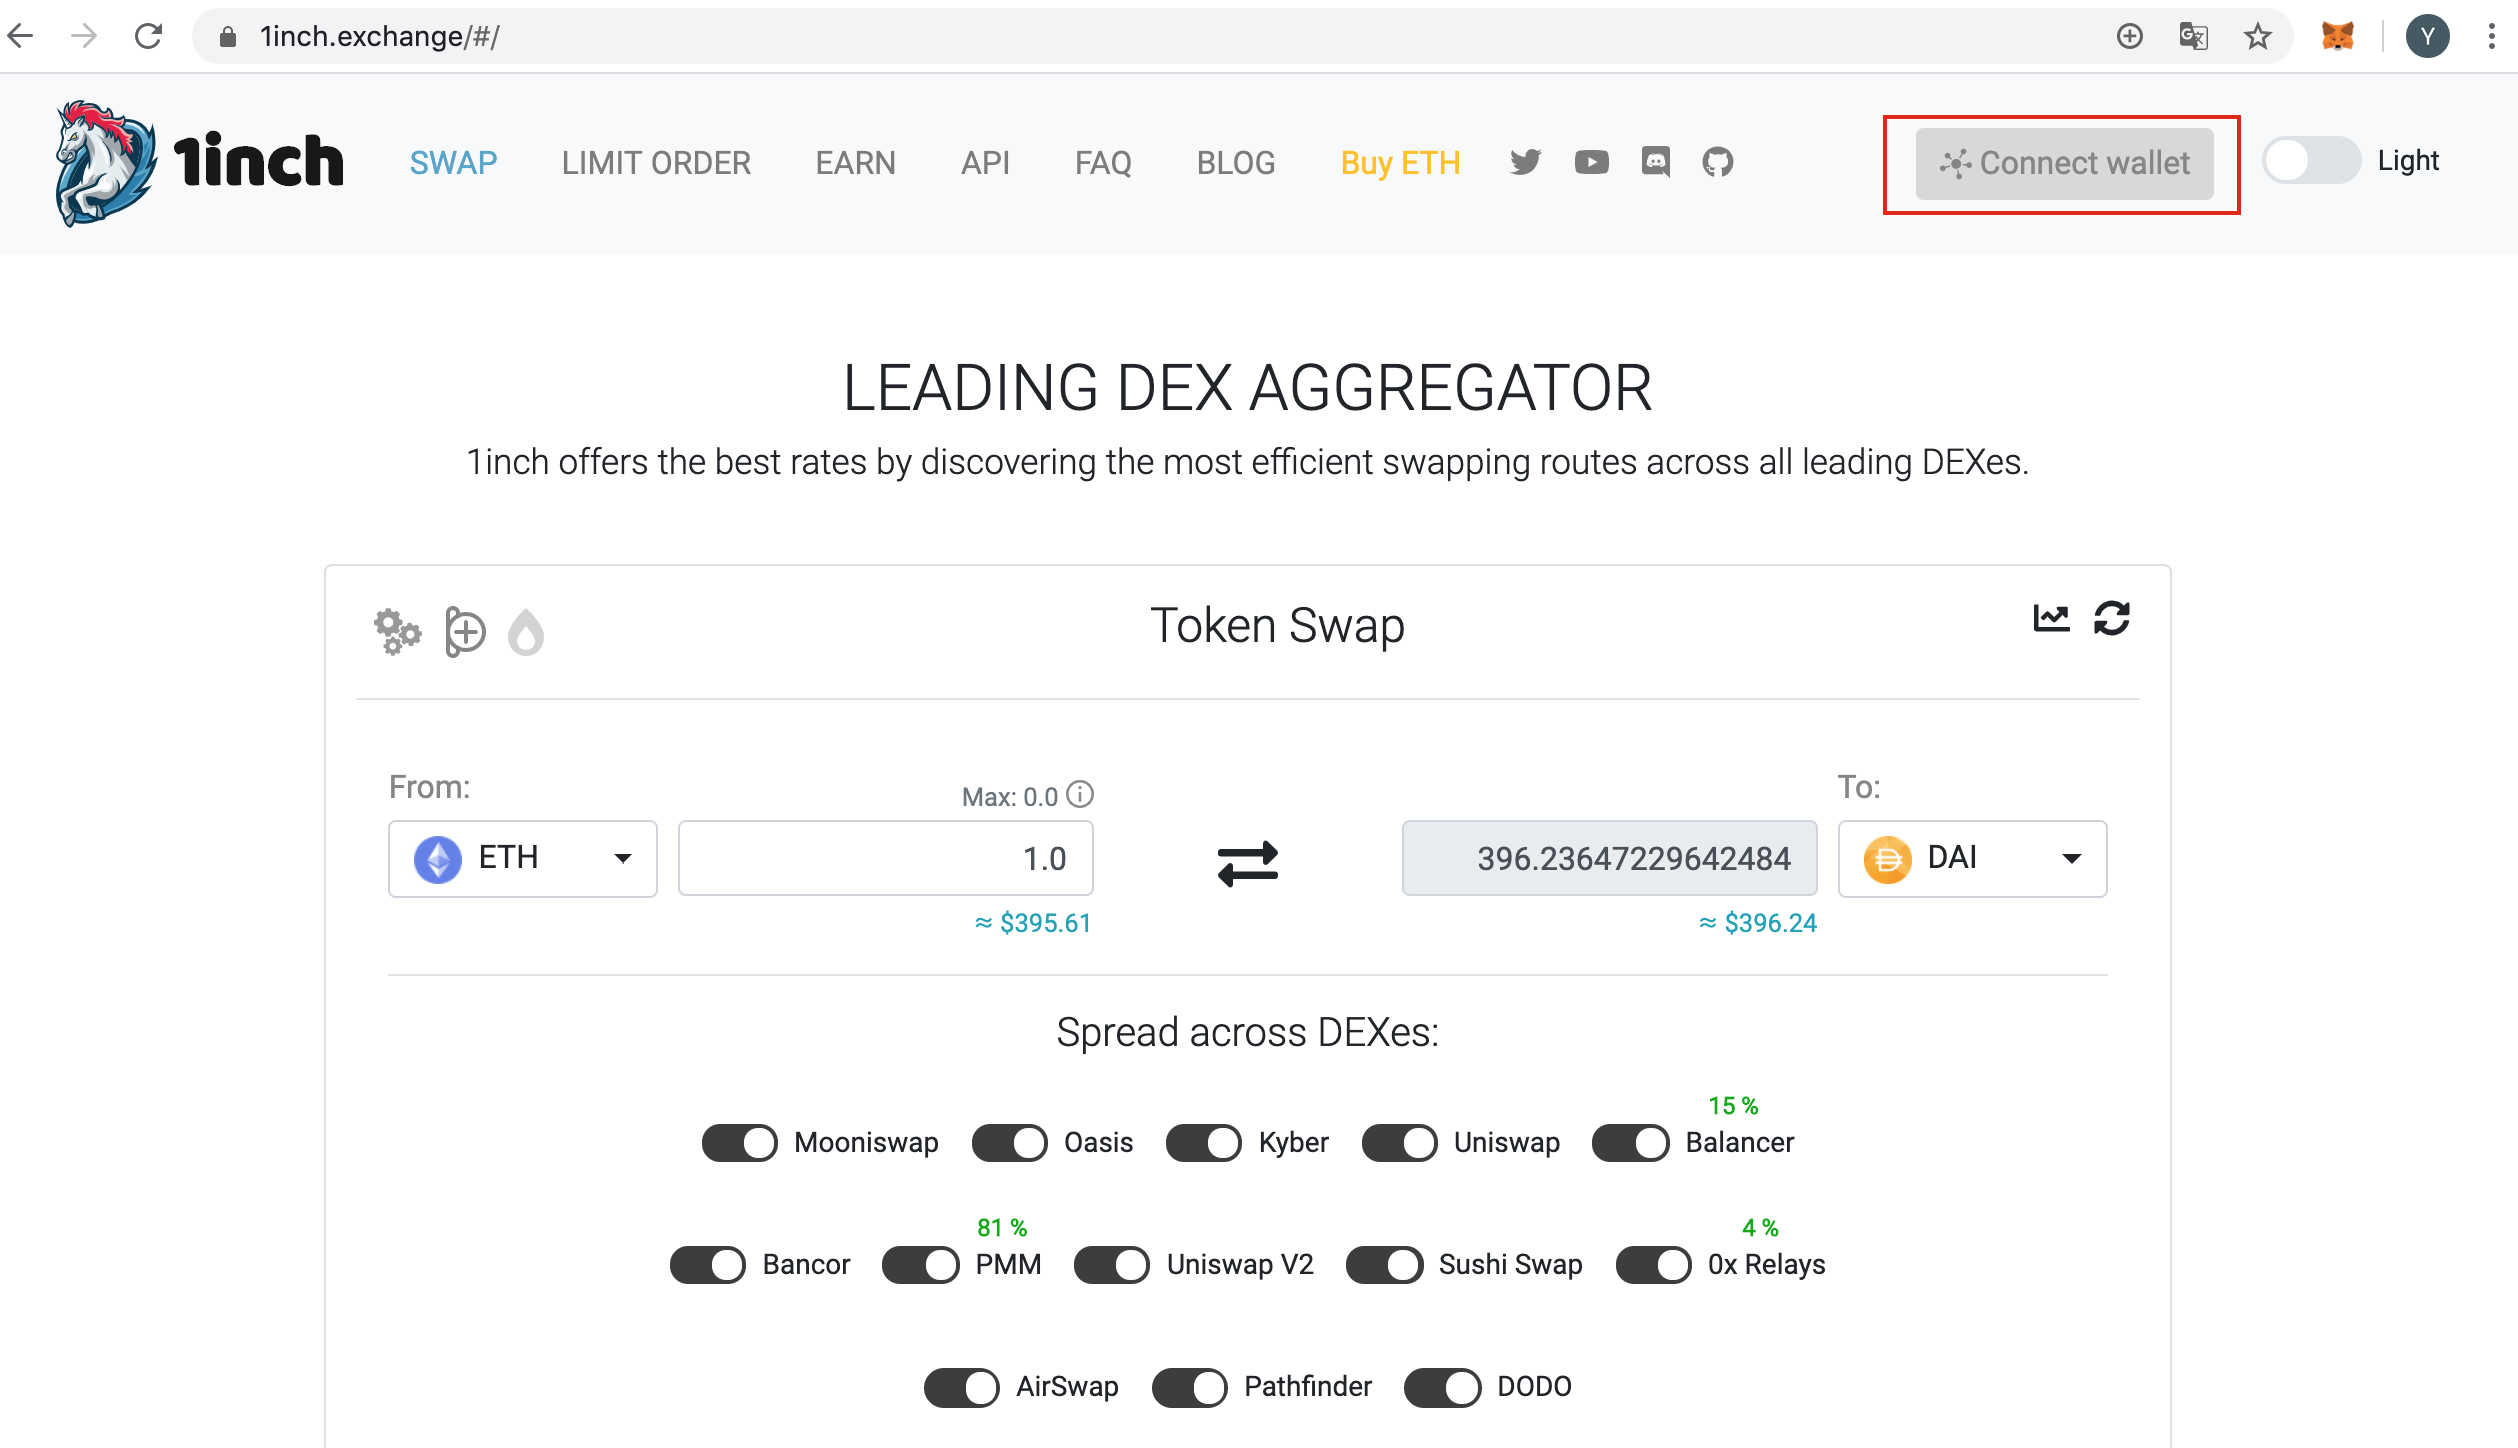Toggle off Uniswap V2
The height and width of the screenshot is (1448, 2518).
1112,1265
